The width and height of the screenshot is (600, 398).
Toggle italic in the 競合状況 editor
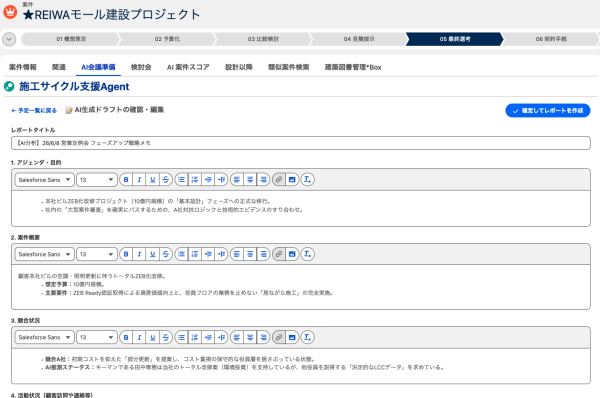tap(139, 338)
